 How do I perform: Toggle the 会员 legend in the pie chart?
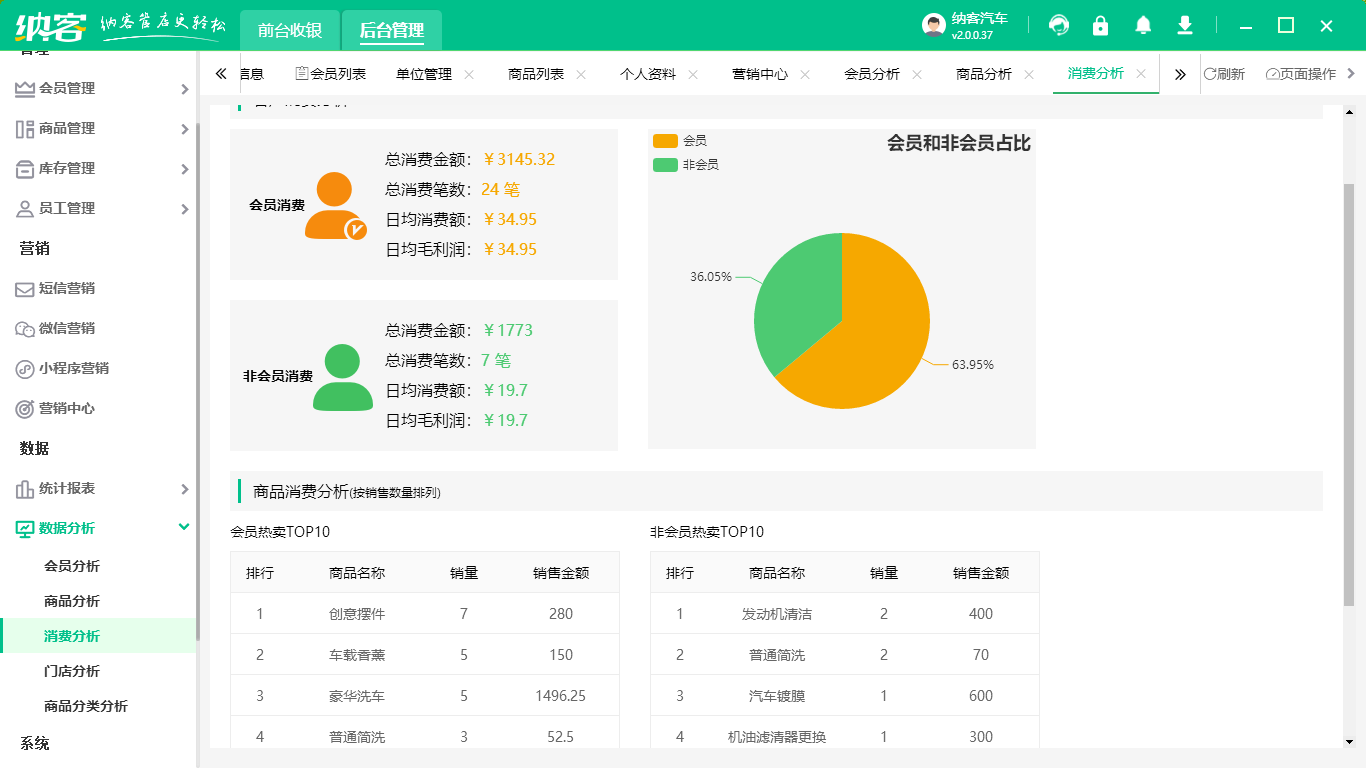tap(682, 141)
